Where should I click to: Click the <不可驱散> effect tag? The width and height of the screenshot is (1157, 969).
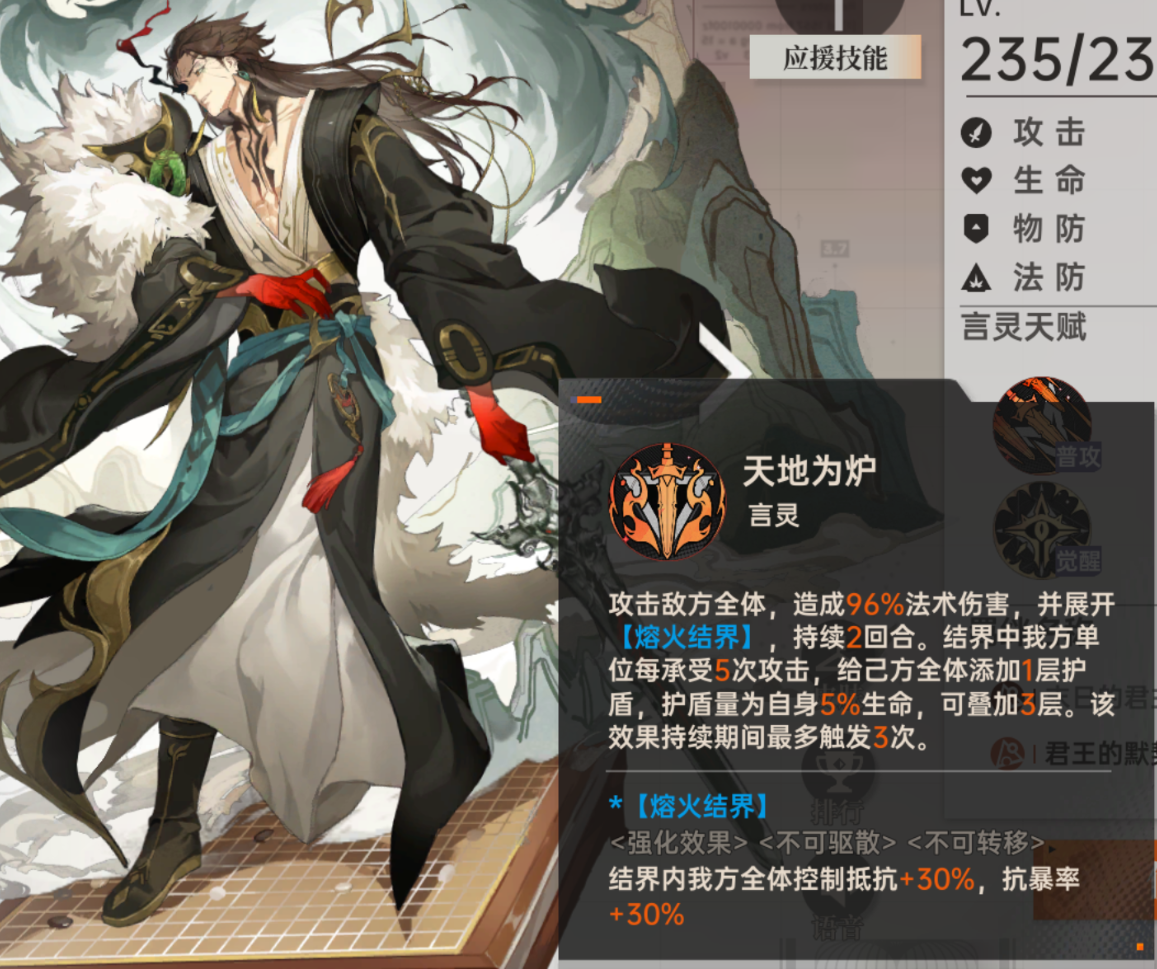[x=828, y=842]
